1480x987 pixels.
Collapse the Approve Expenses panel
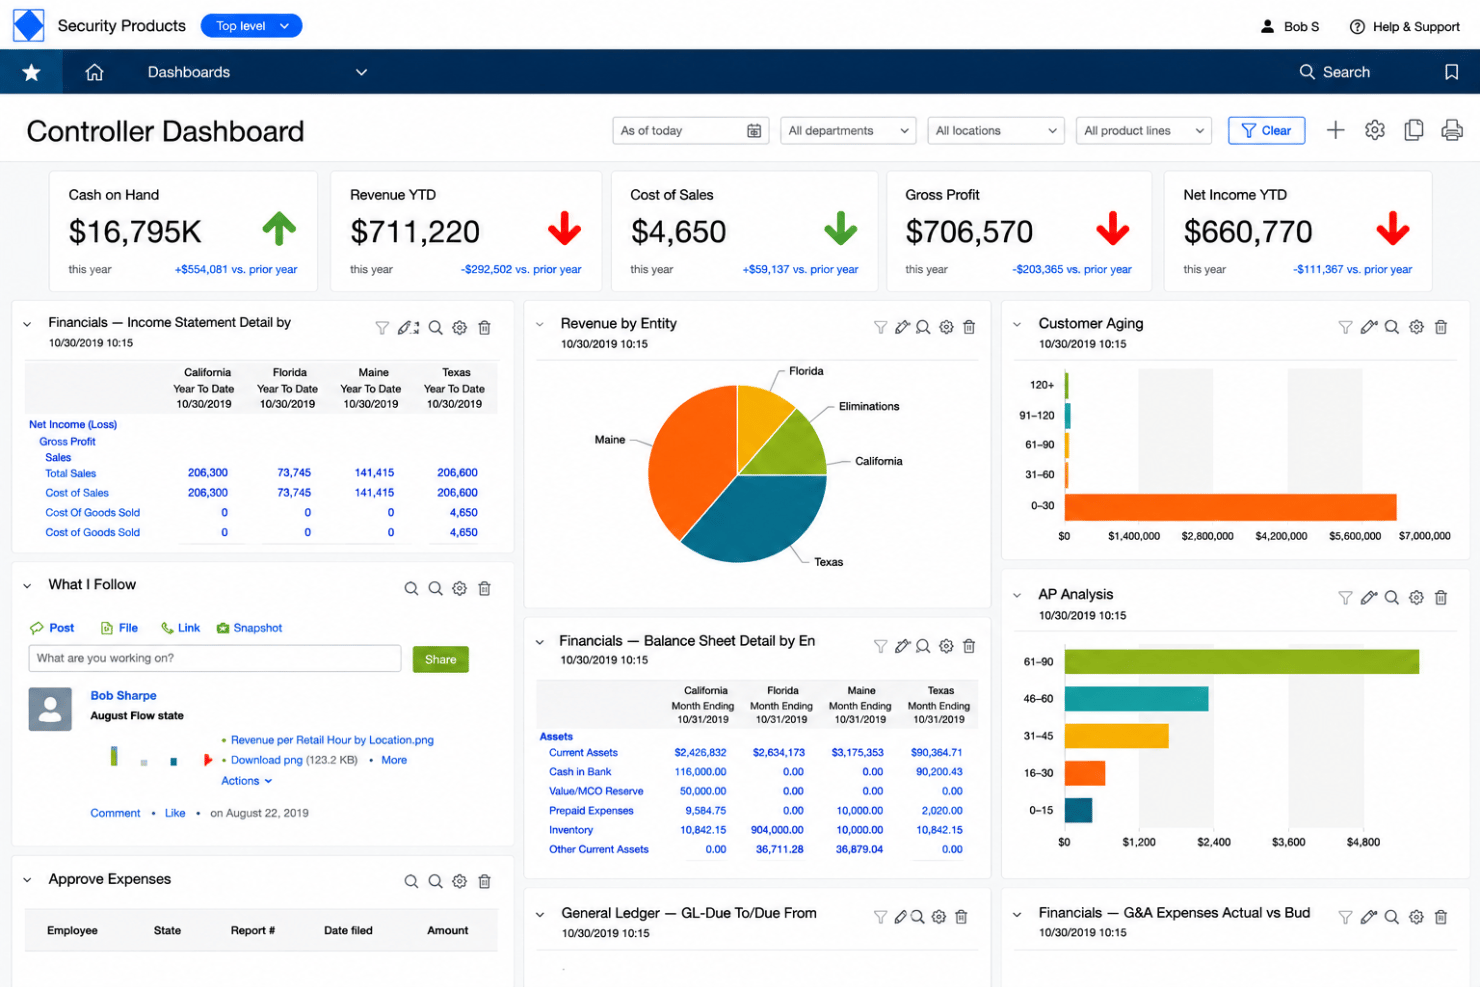click(27, 880)
